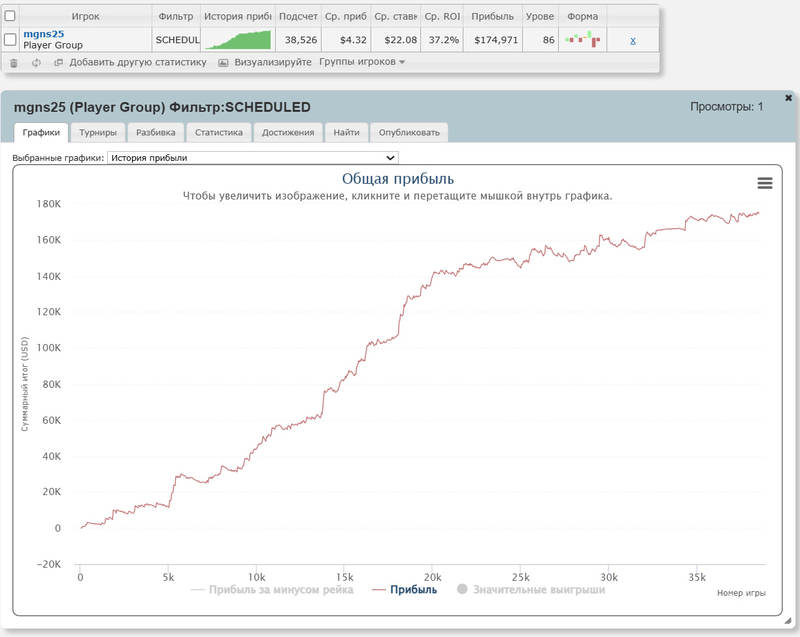Click the 'x' remove link in row

(632, 40)
